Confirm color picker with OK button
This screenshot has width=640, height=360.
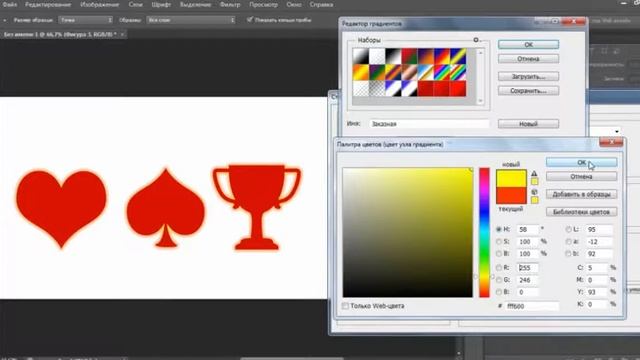pos(581,162)
